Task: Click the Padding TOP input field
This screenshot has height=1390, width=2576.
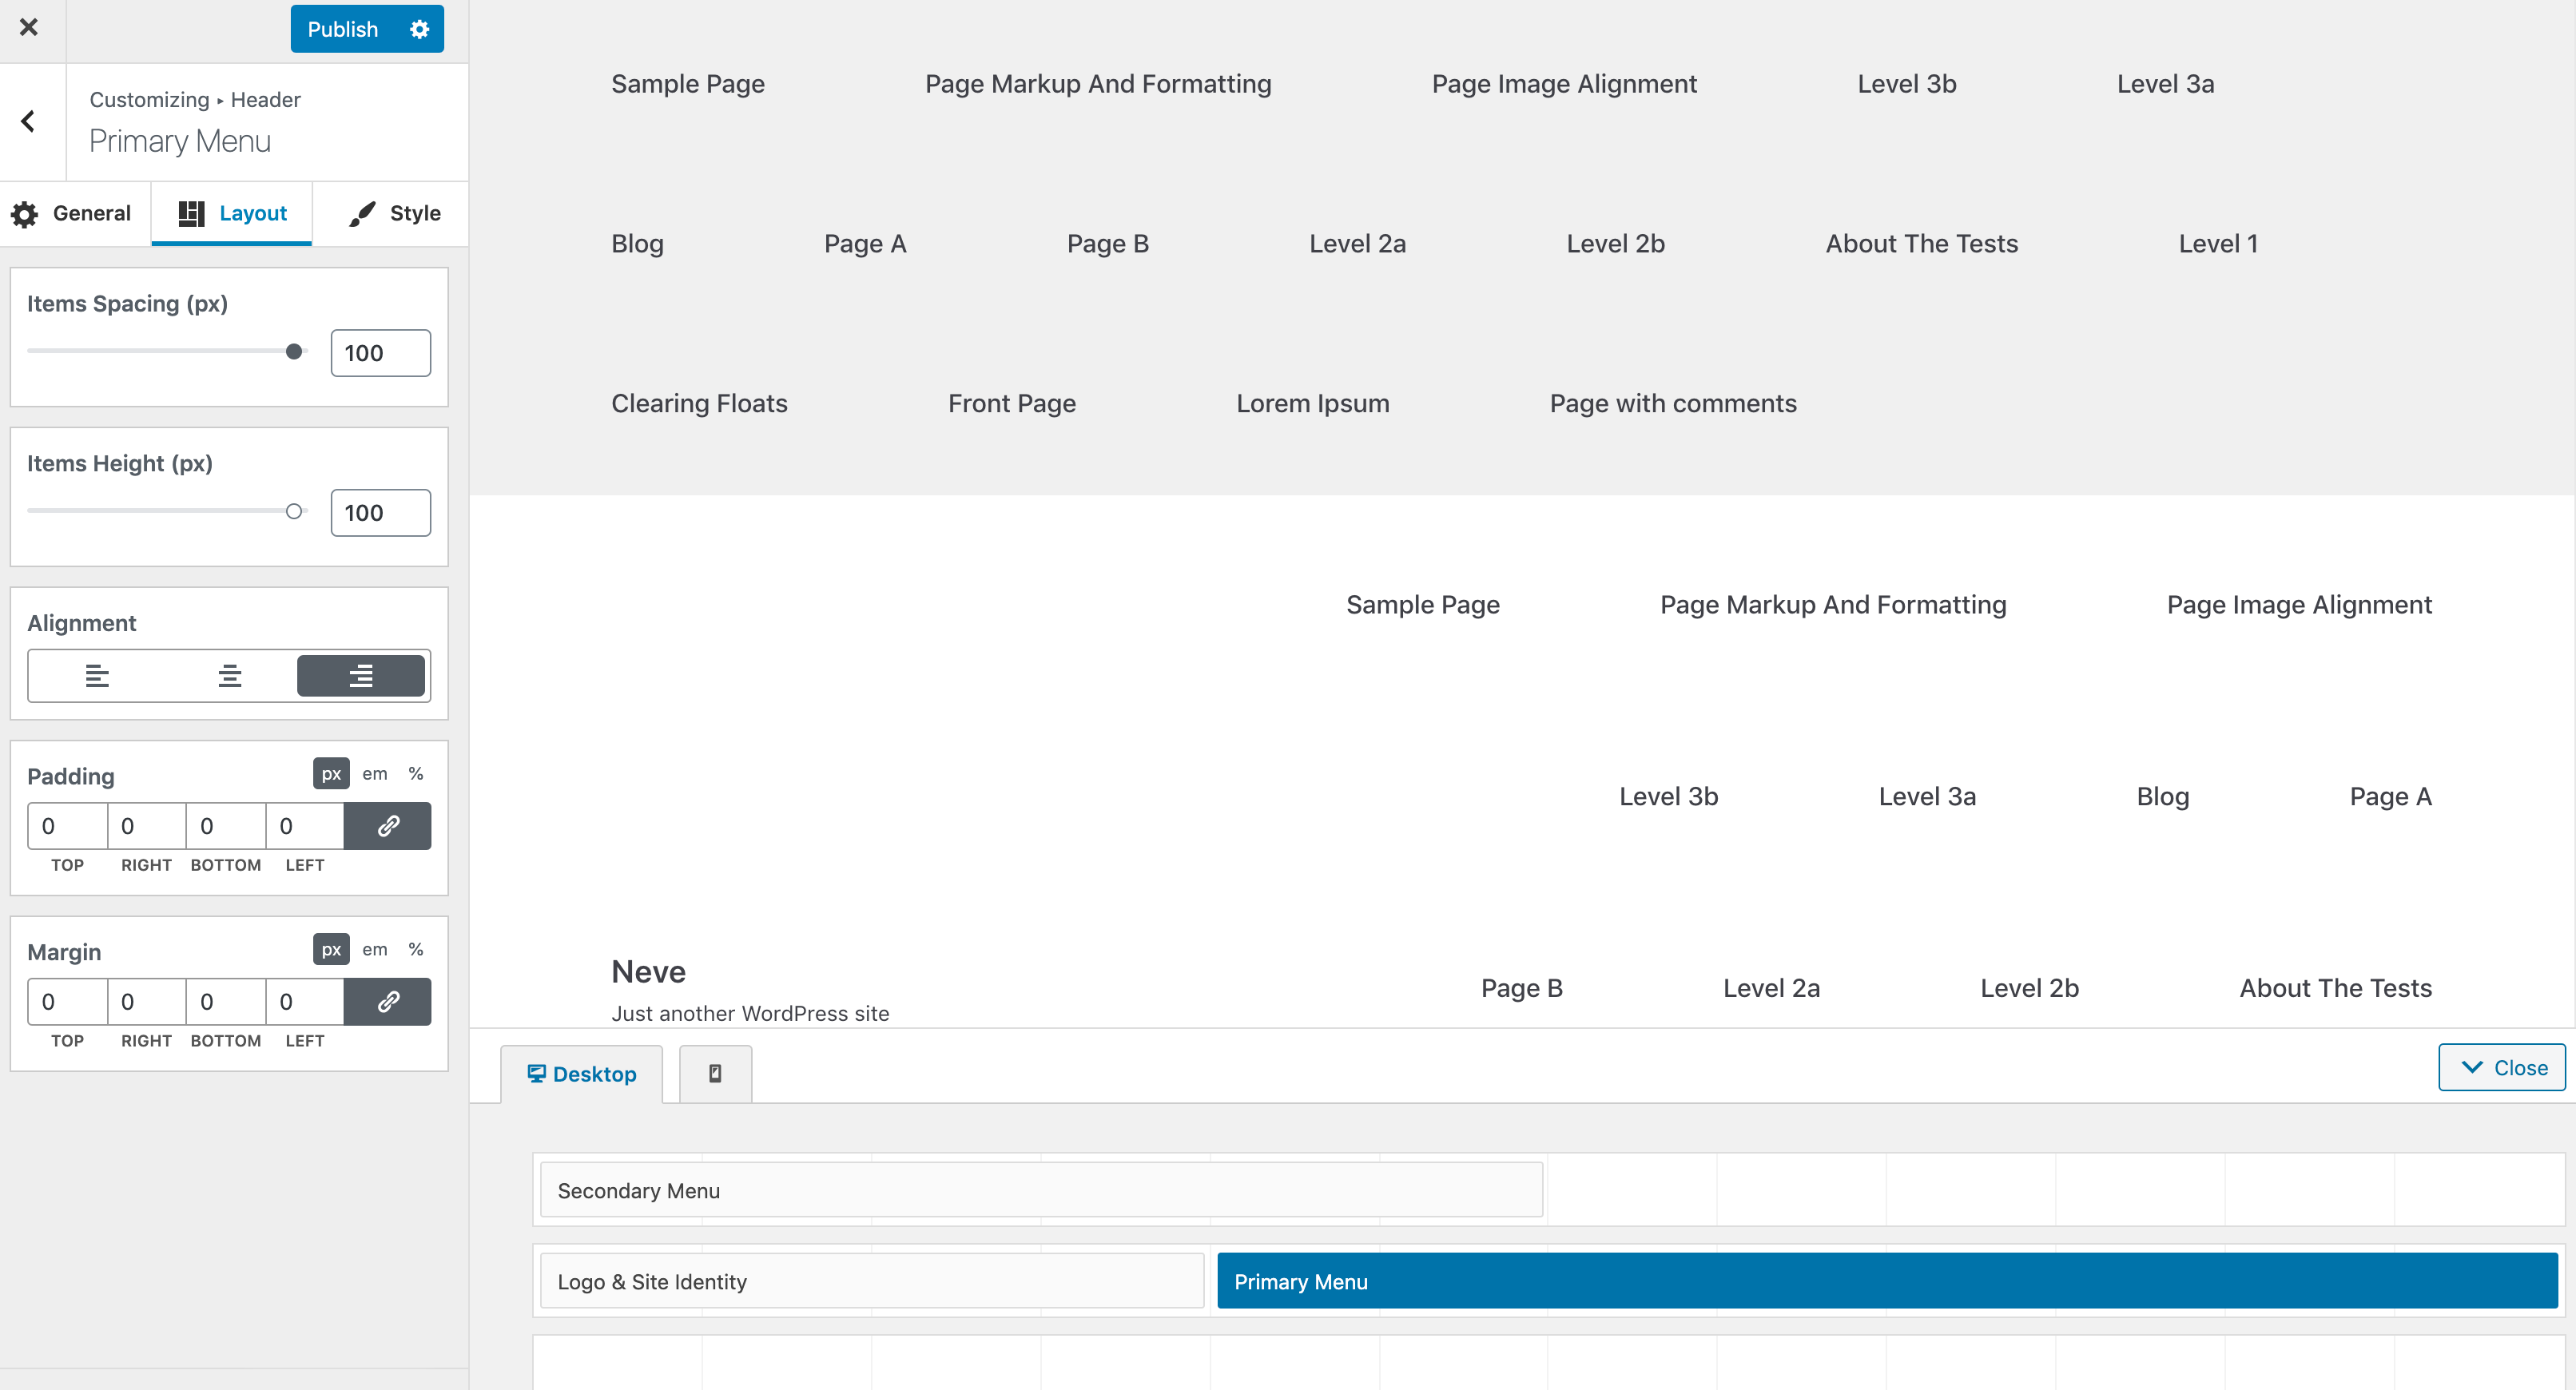Action: (66, 826)
